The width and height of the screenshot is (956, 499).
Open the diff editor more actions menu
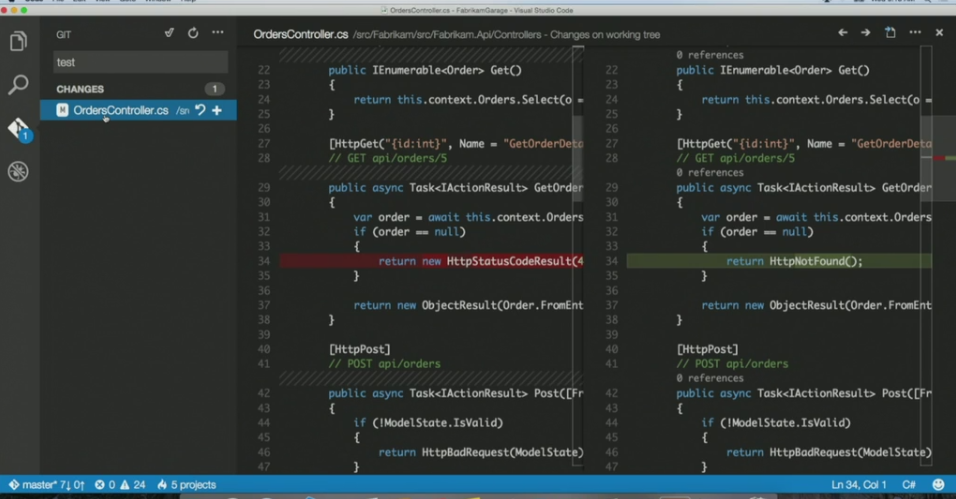[914, 34]
